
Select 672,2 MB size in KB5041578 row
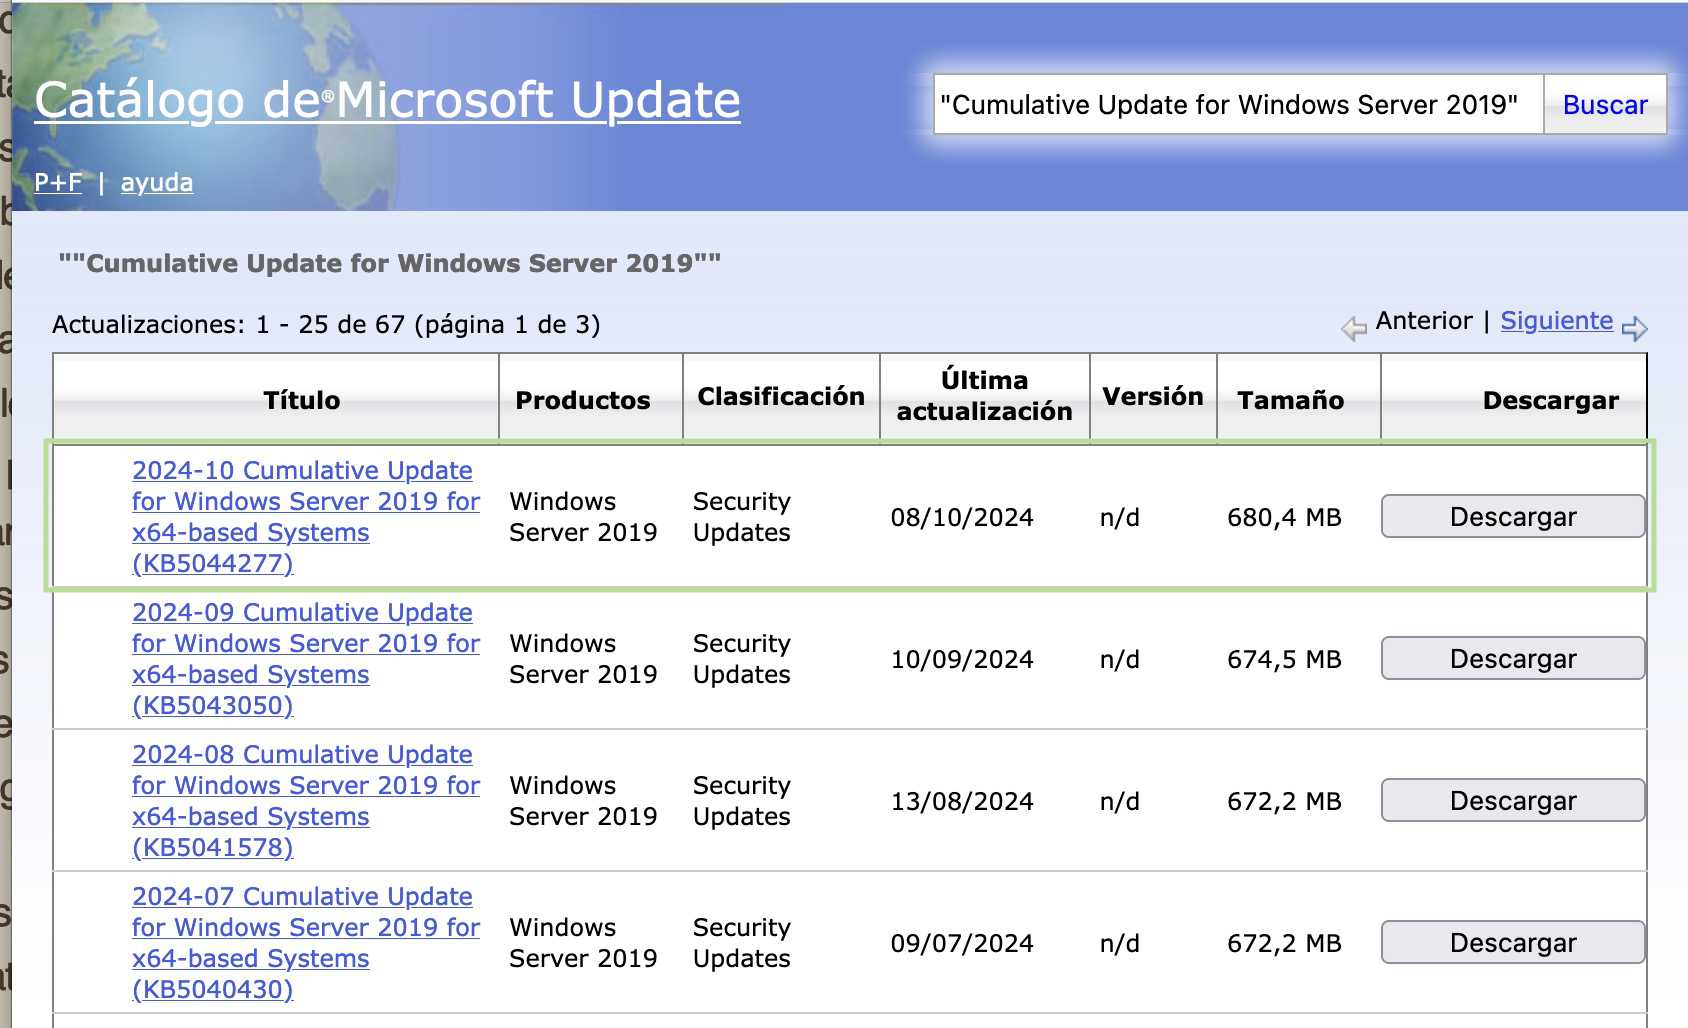1284,801
